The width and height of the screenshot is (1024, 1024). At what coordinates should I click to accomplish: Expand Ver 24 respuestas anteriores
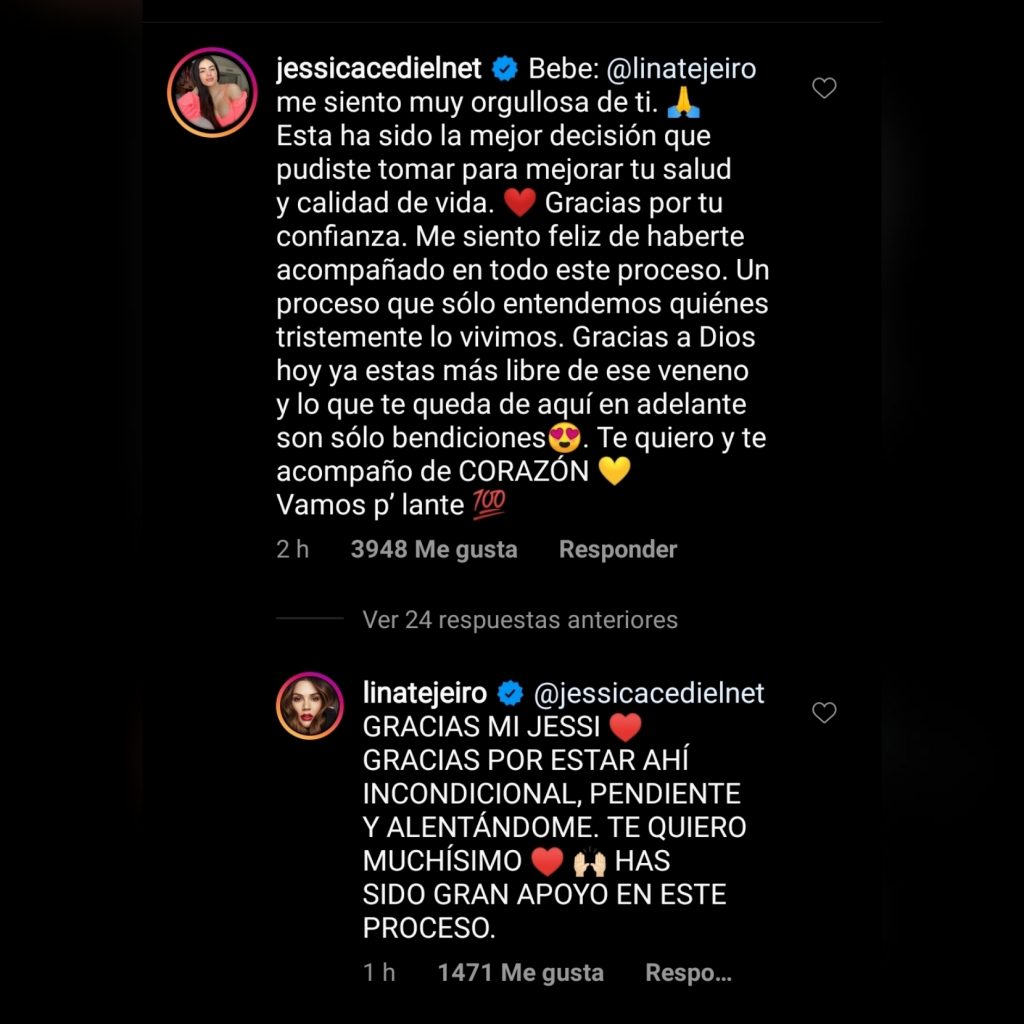coord(520,619)
